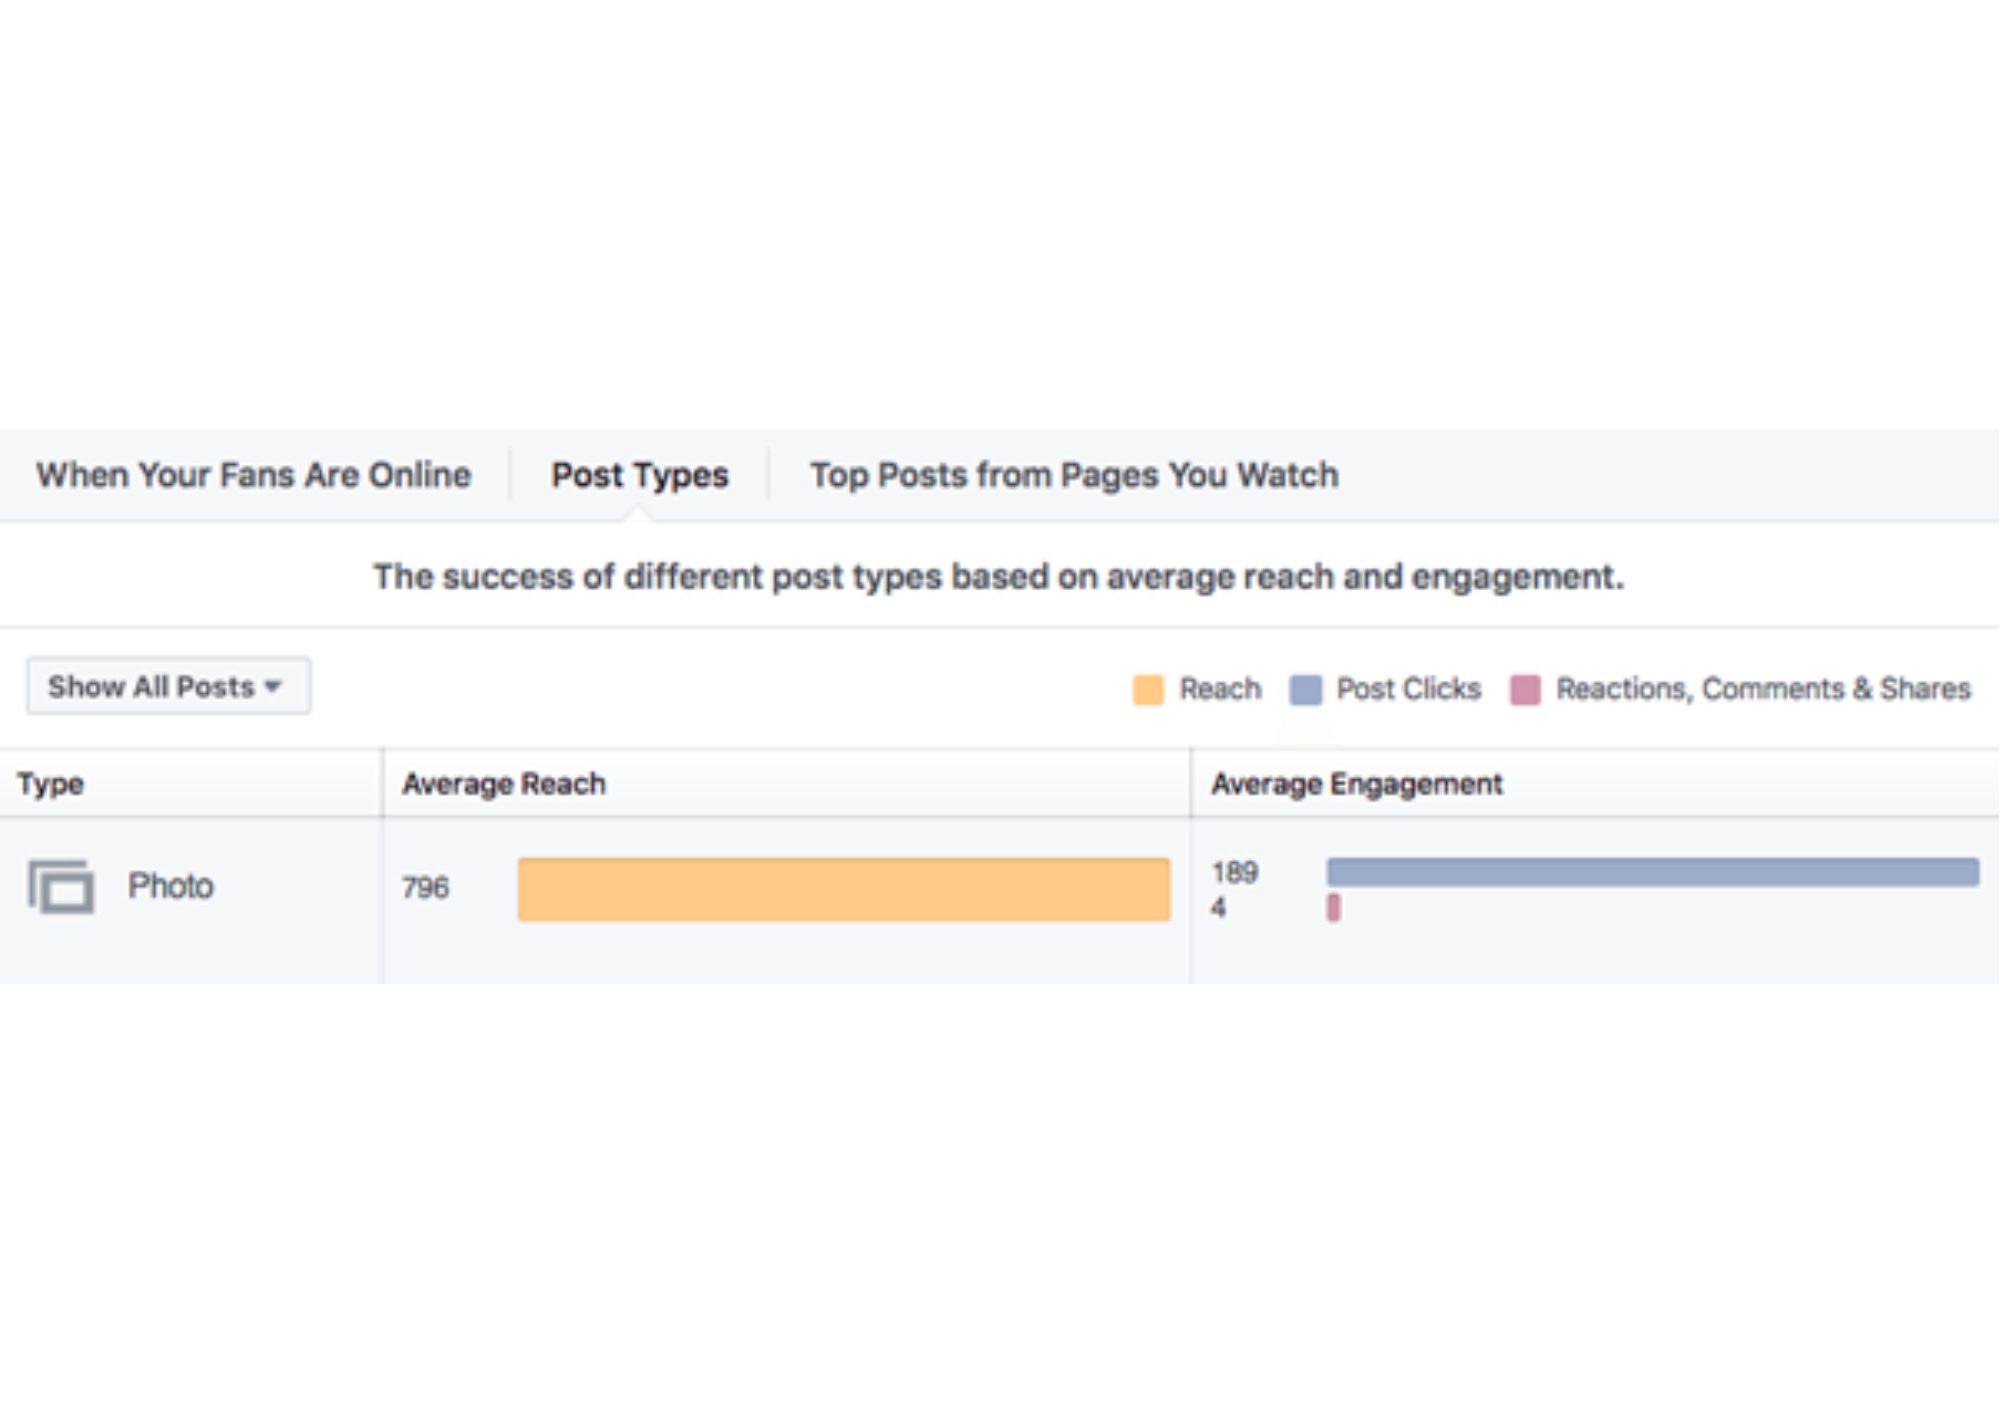Open Top Posts from Pages You Watch tab
Screen dimensions: 2000x1414
[x=1074, y=475]
